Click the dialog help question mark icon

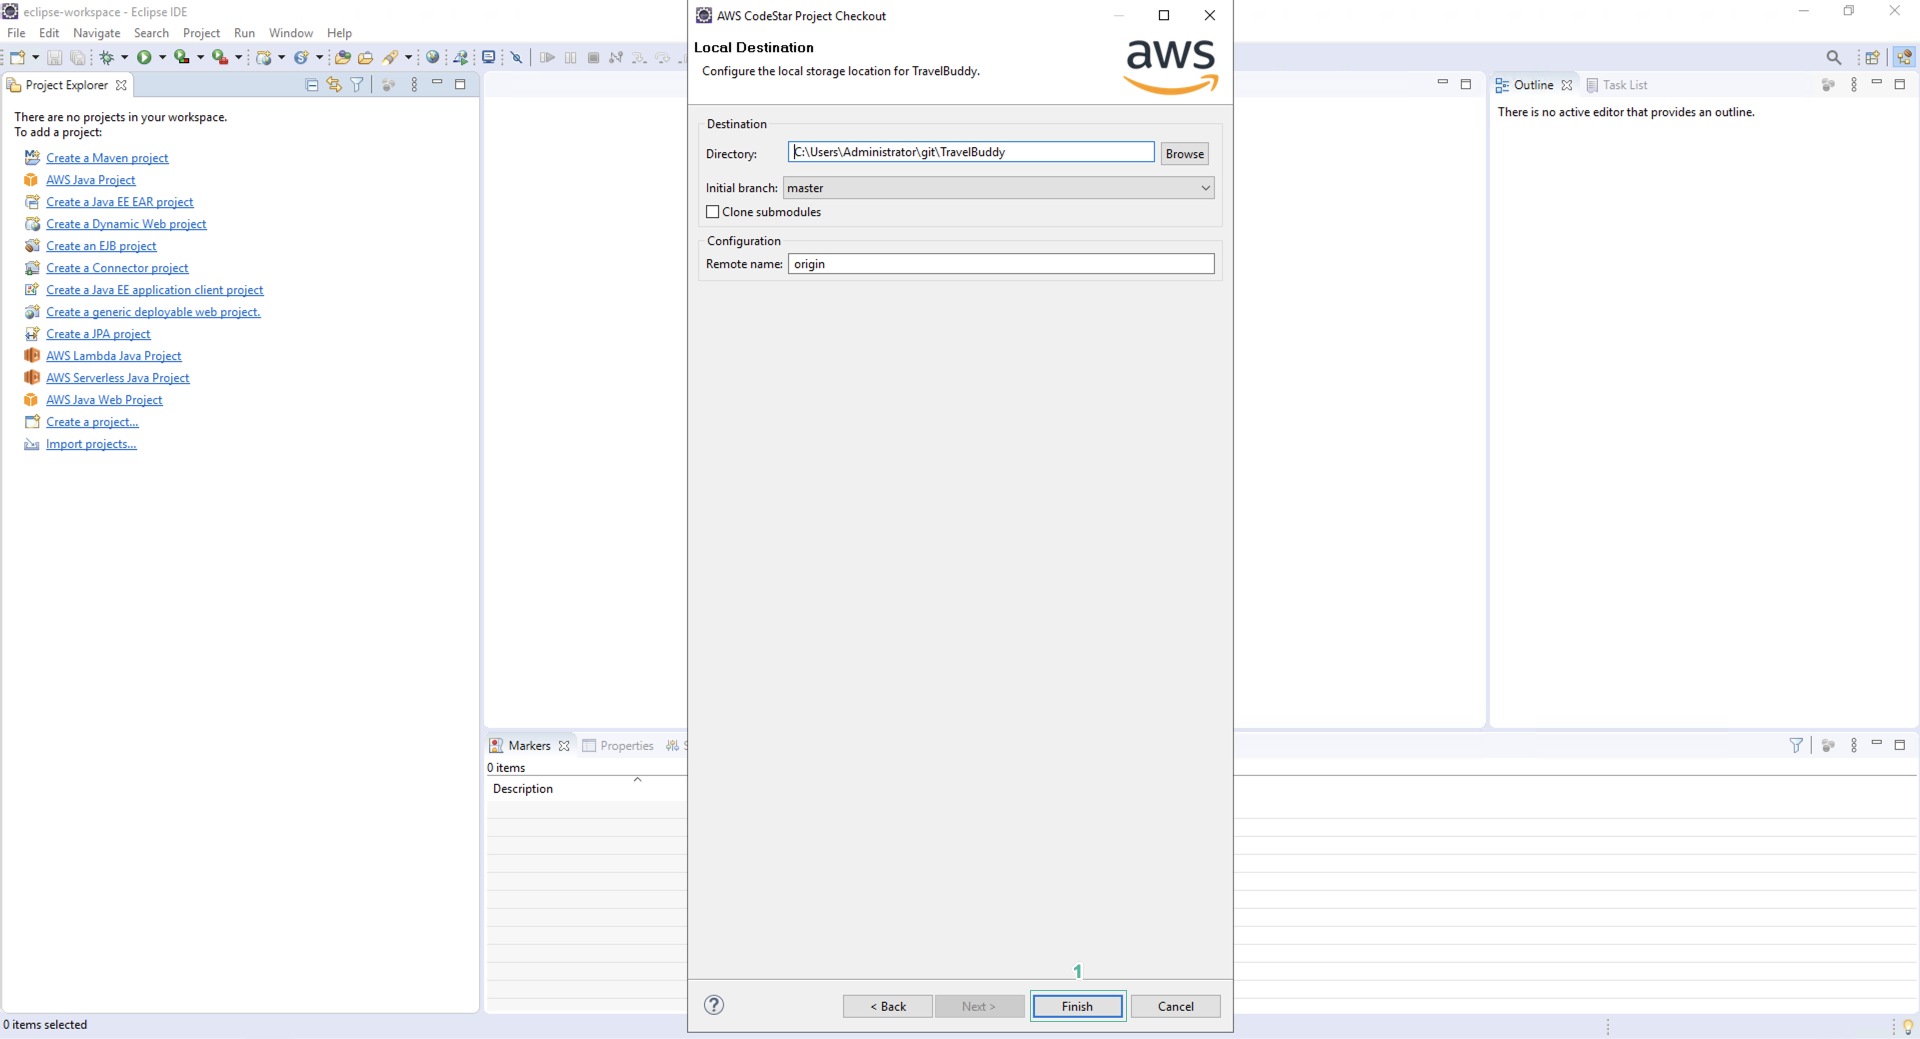714,1005
